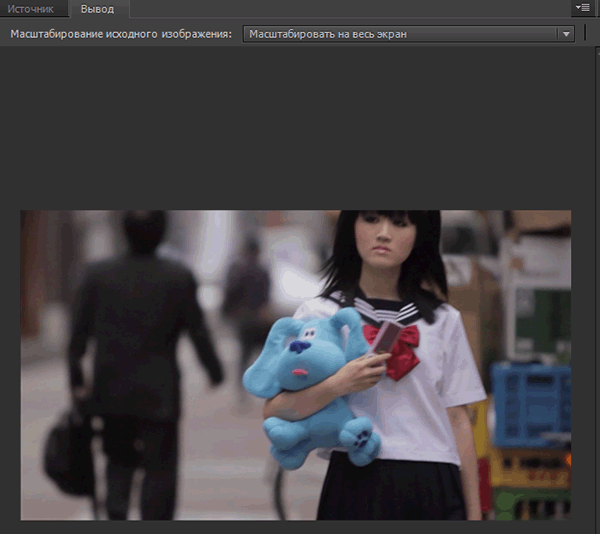The height and width of the screenshot is (534, 600).
Task: Open the panel options menu icon
Action: (582, 8)
